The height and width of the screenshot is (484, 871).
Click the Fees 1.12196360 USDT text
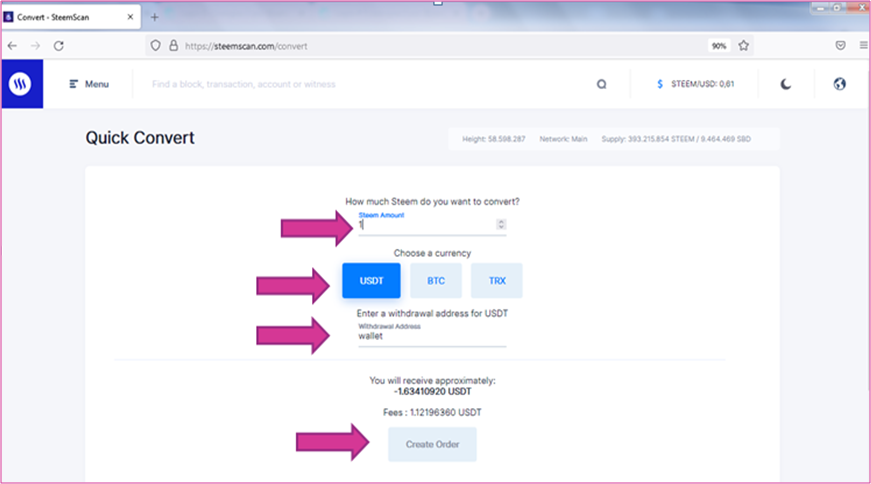(x=432, y=412)
